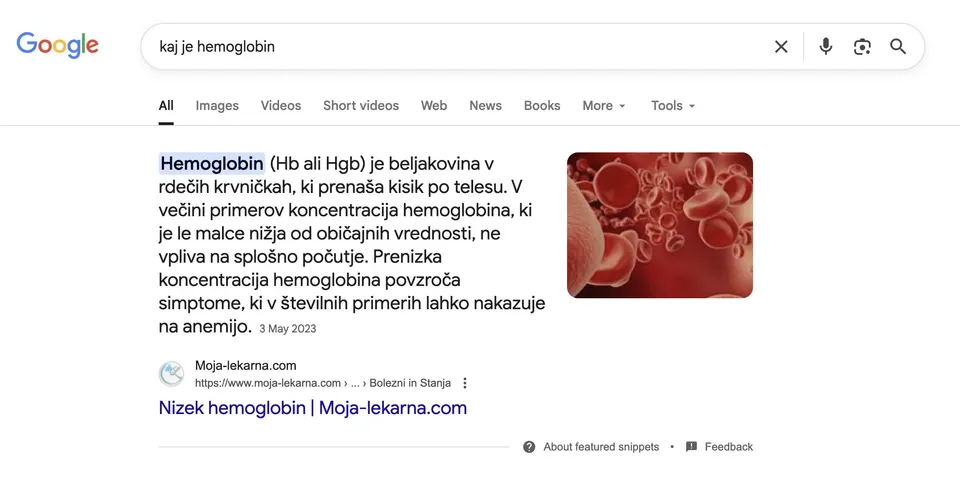Click the Google logo

(x=57, y=45)
